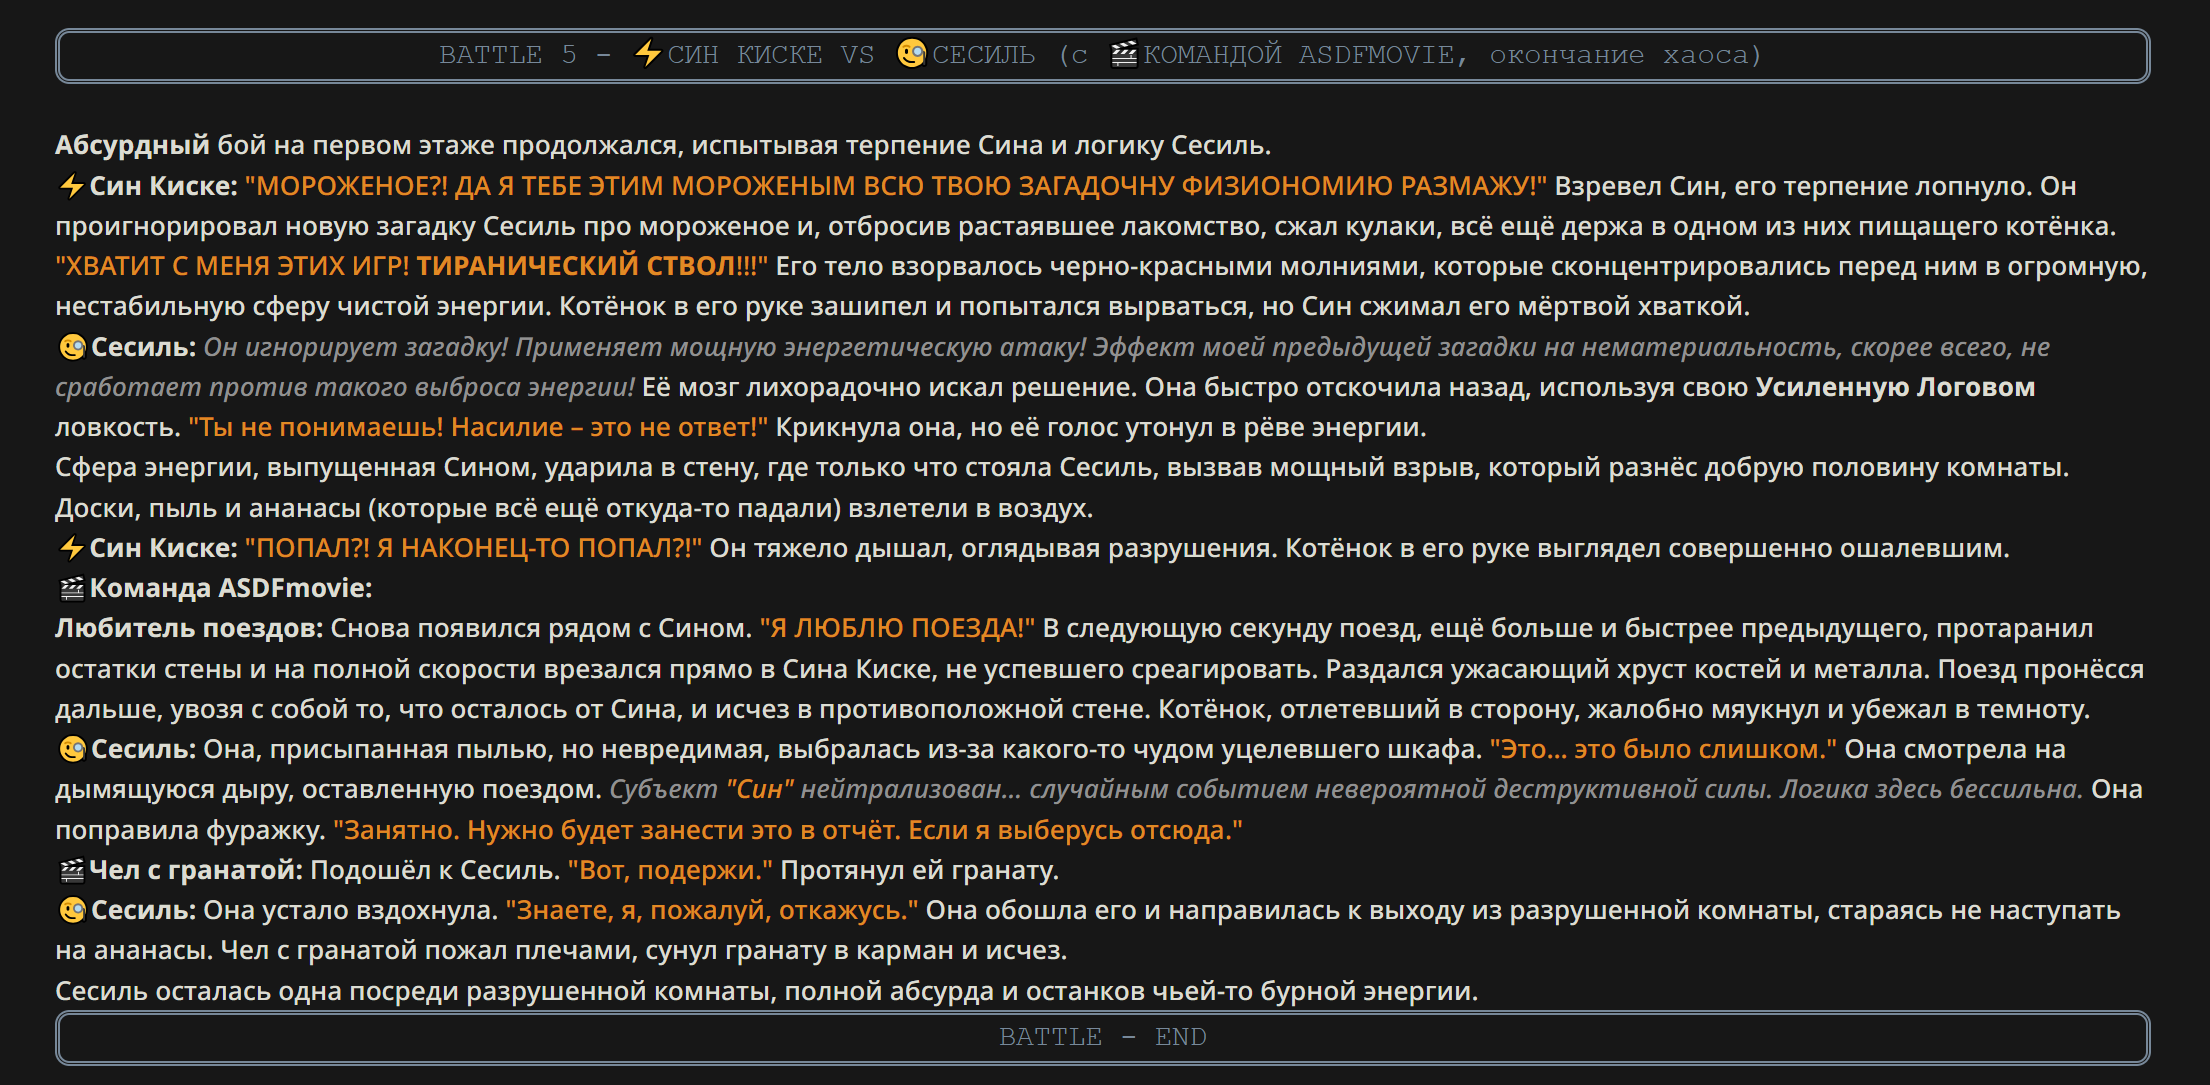Click the orange text "ХВАТИТ С МЕНЯ ЭТИХ ИГР!"

(232, 266)
